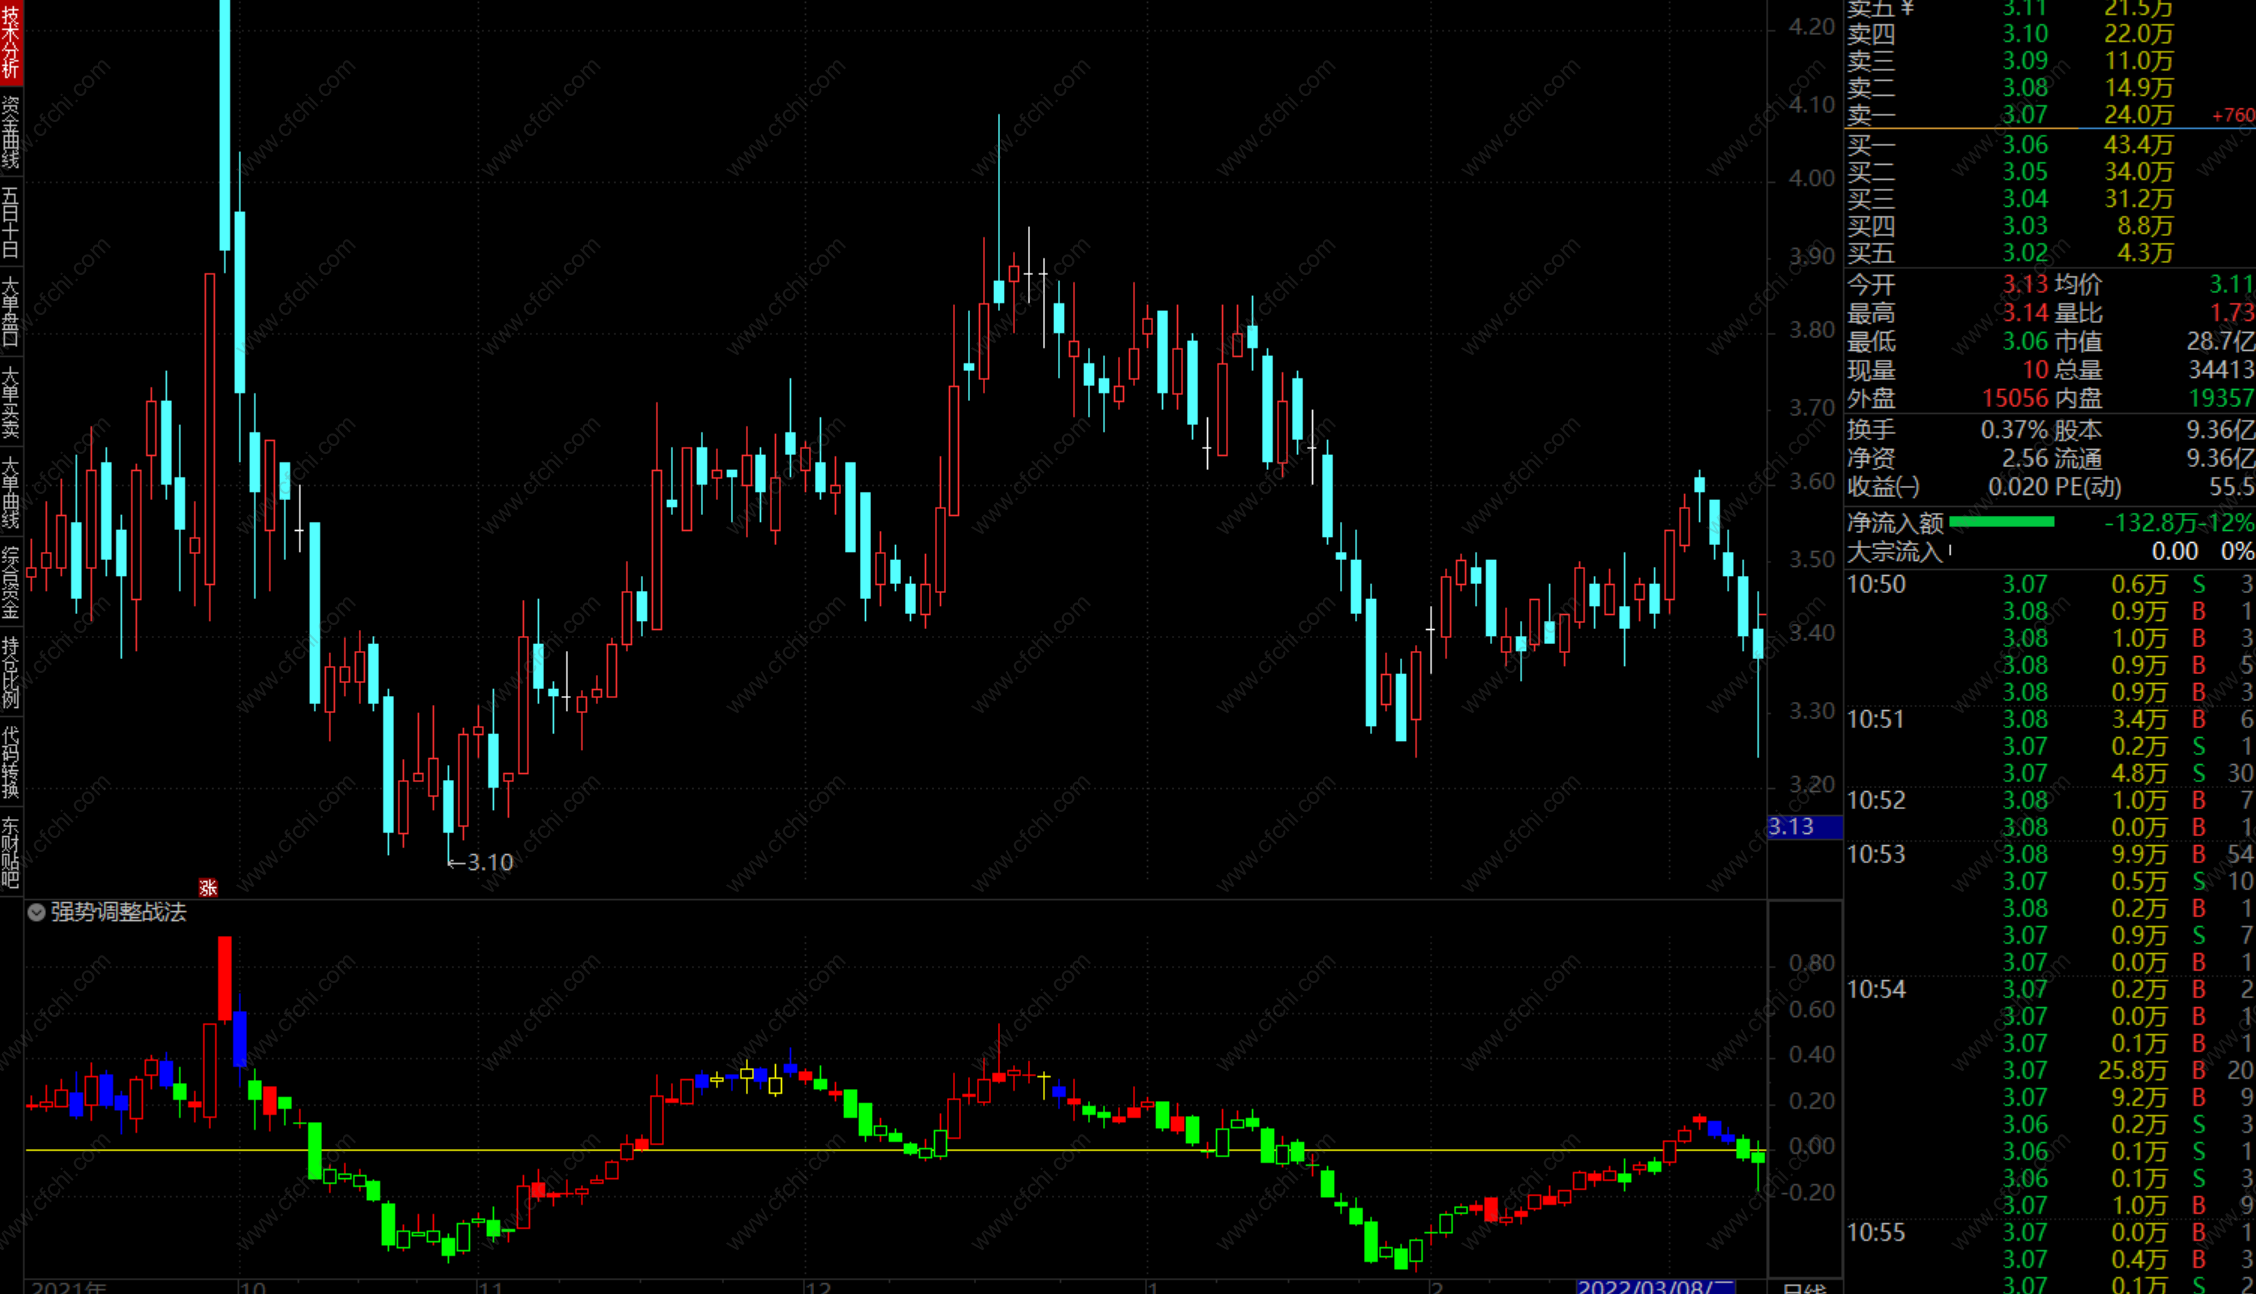Screen dimensions: 2256x1294
Task: Open the 资金曲线 sidebar tab
Action: point(11,132)
